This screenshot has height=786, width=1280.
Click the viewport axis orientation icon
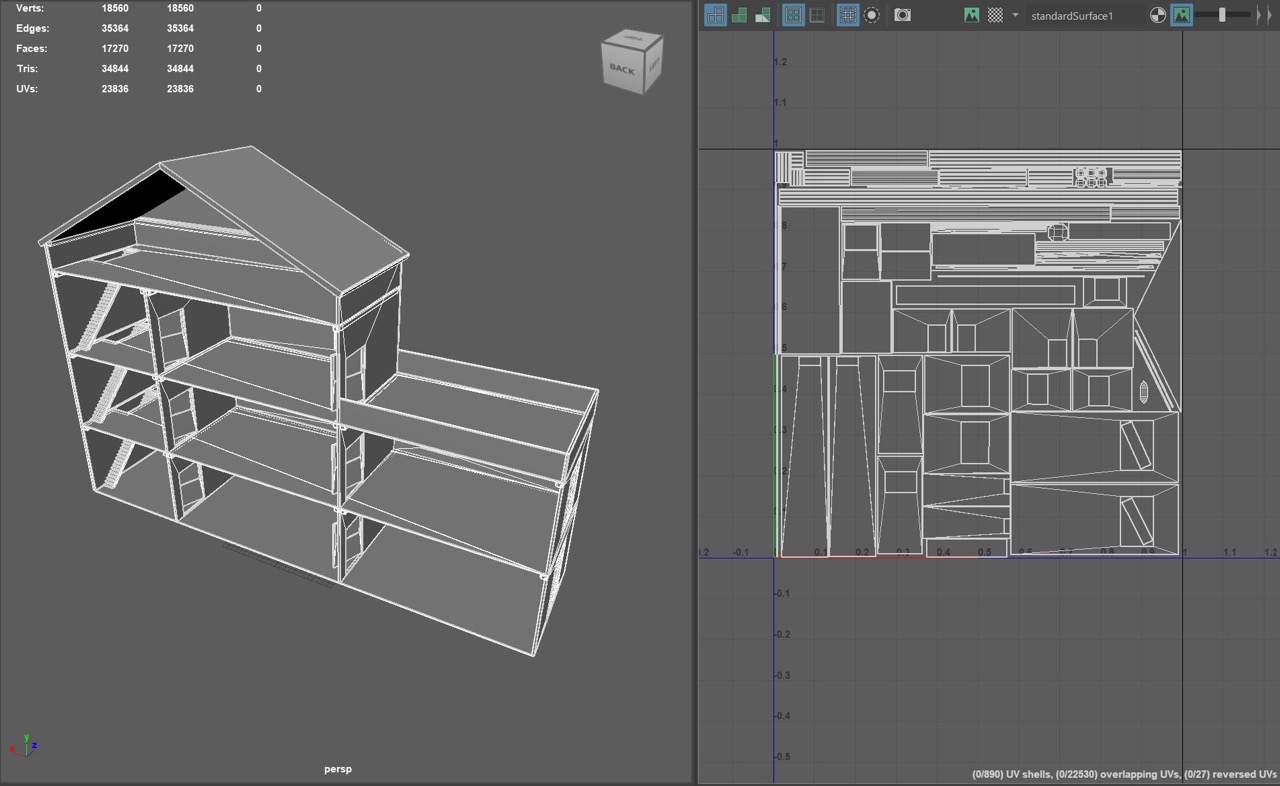click(x=22, y=746)
